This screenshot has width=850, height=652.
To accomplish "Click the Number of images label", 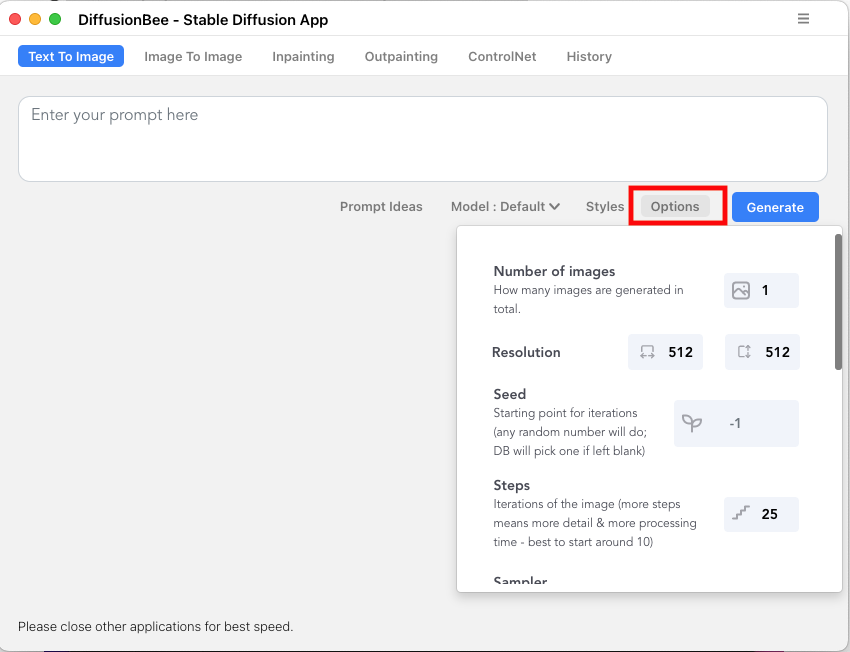I will coord(554,271).
